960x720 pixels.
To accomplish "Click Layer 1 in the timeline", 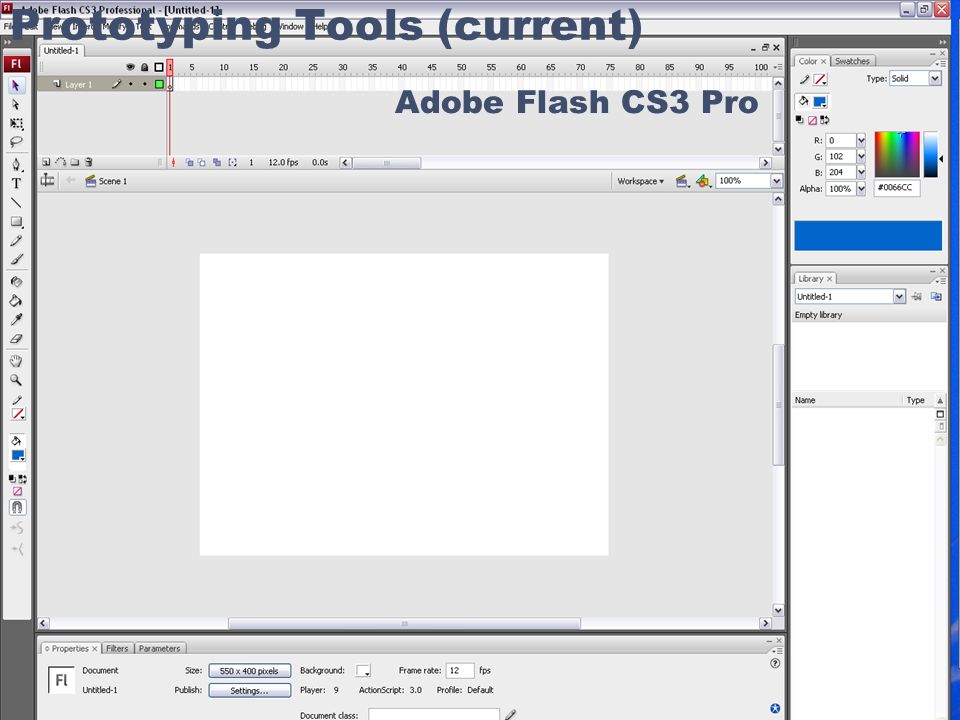I will (78, 84).
